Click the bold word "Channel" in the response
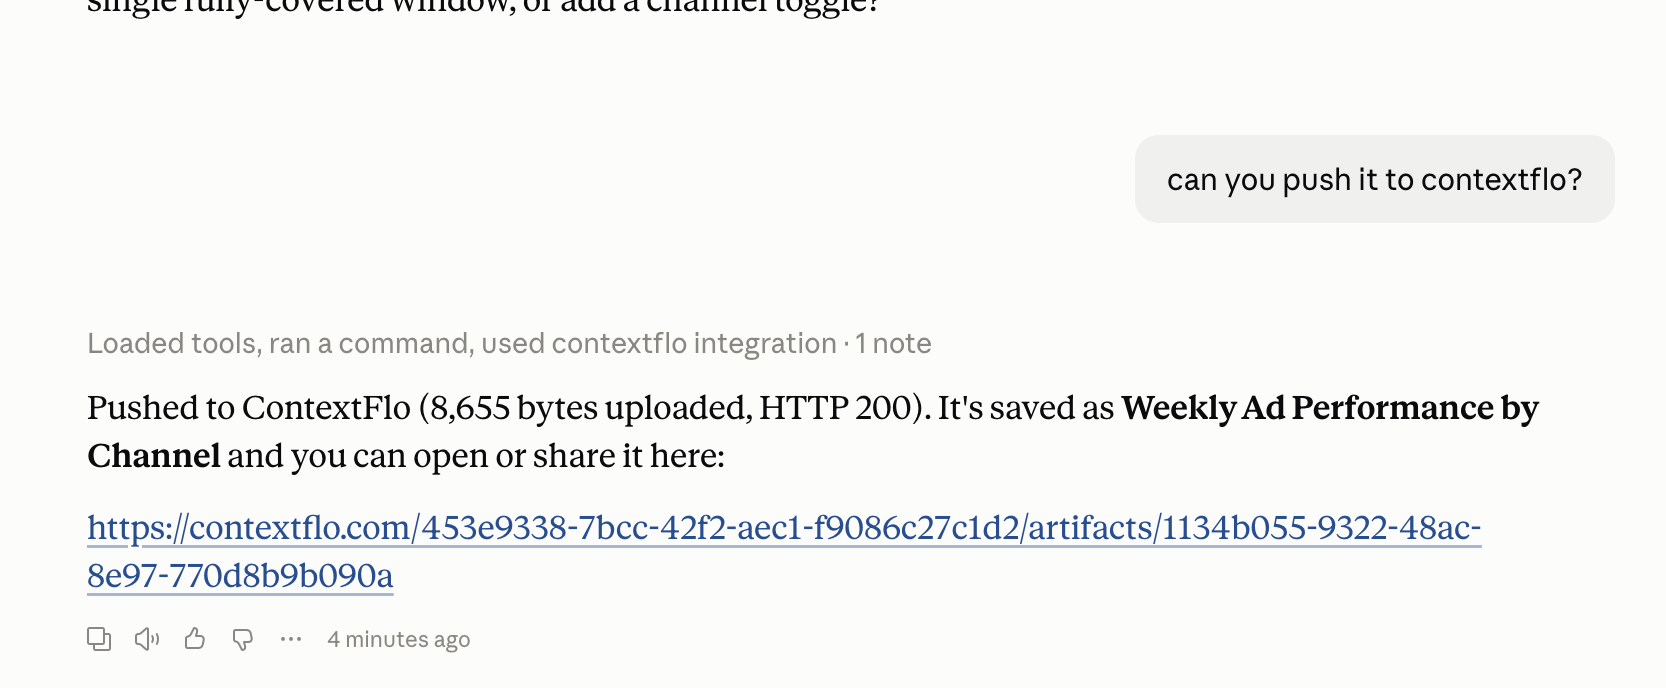 154,456
